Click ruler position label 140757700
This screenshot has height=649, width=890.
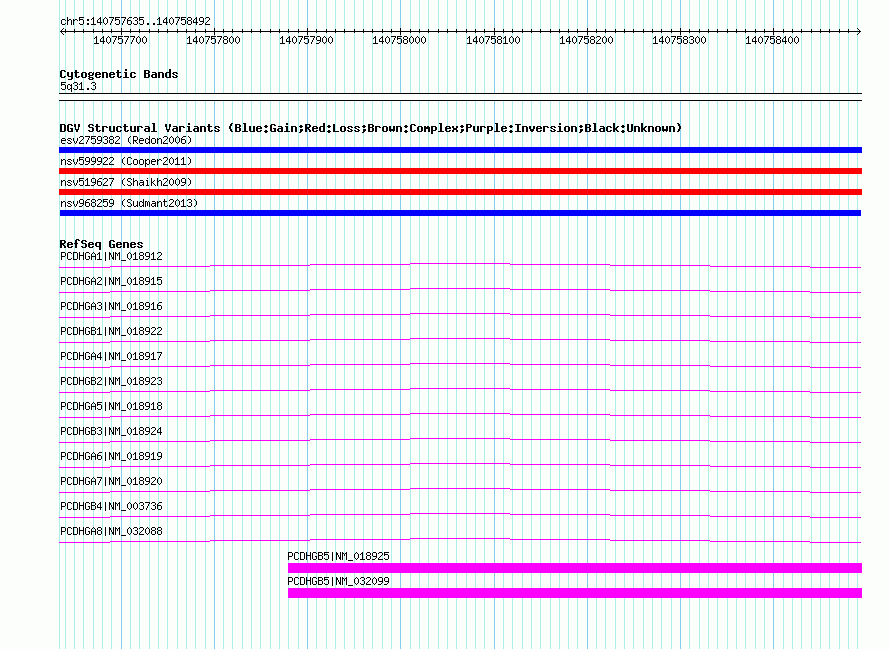[x=120, y=40]
